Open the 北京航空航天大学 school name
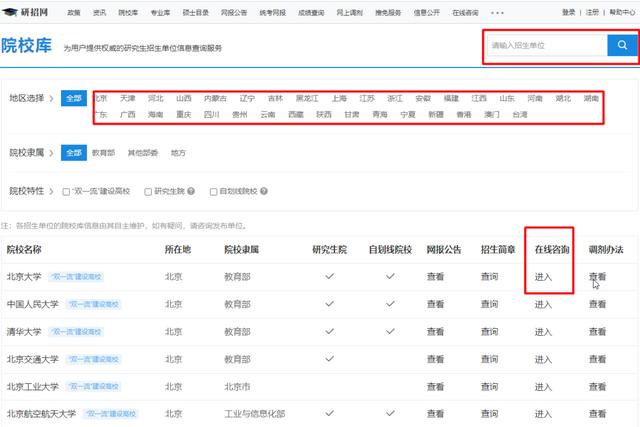The width and height of the screenshot is (640, 427). pyautogui.click(x=41, y=414)
